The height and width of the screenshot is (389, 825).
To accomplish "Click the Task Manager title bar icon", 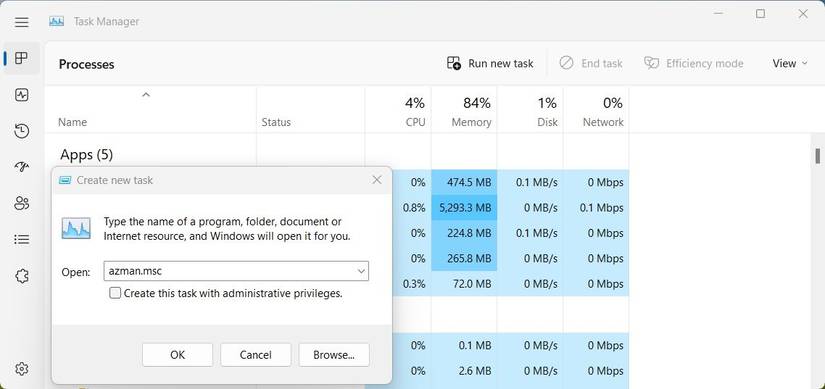I will click(x=56, y=22).
